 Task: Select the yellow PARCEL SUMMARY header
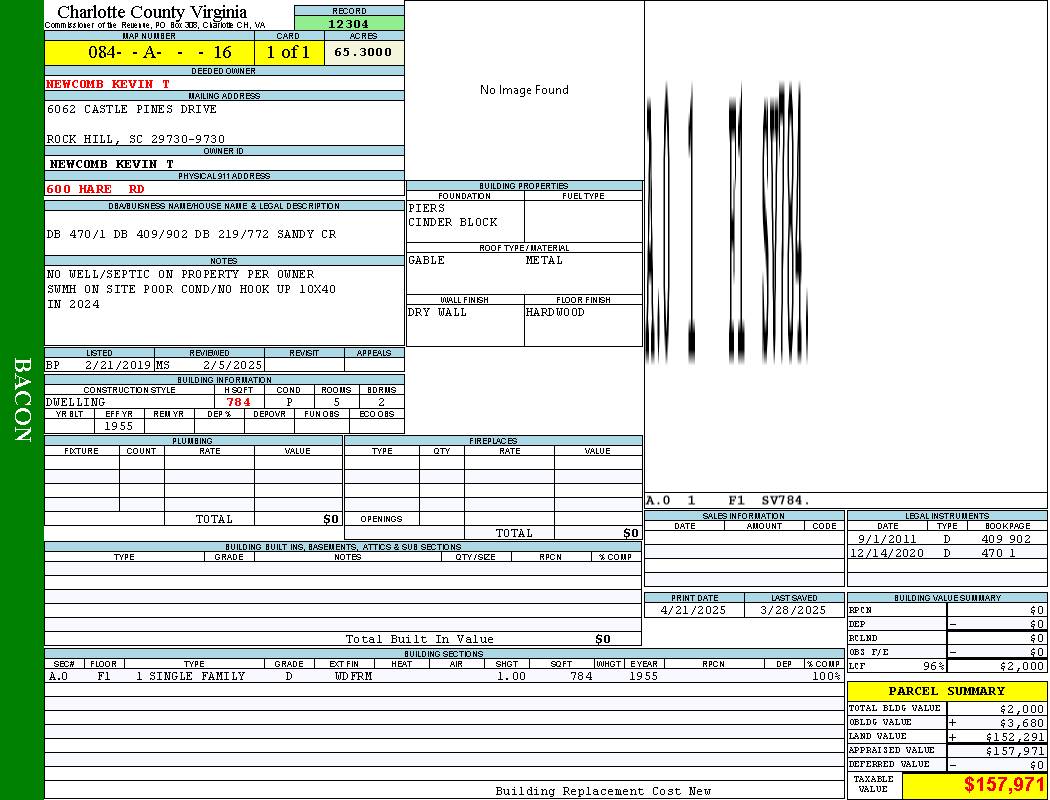click(x=946, y=691)
